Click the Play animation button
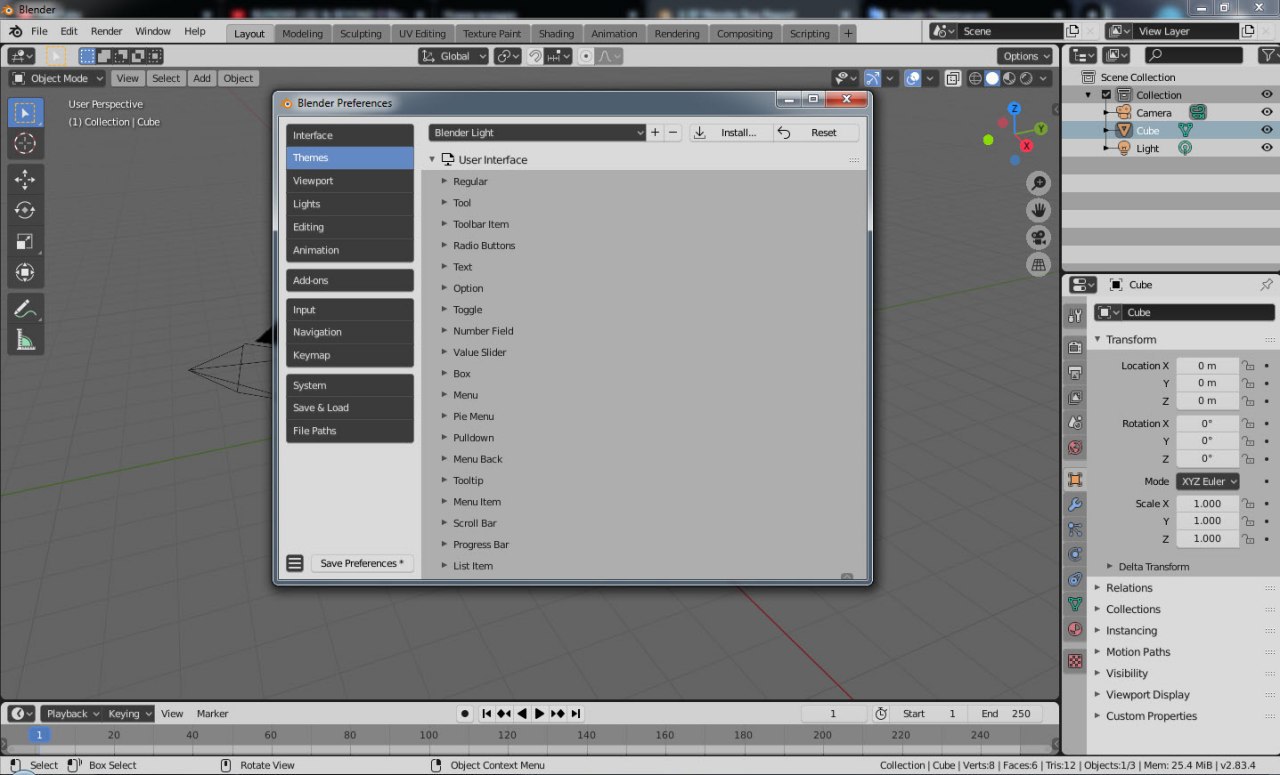Viewport: 1280px width, 775px height. point(539,713)
